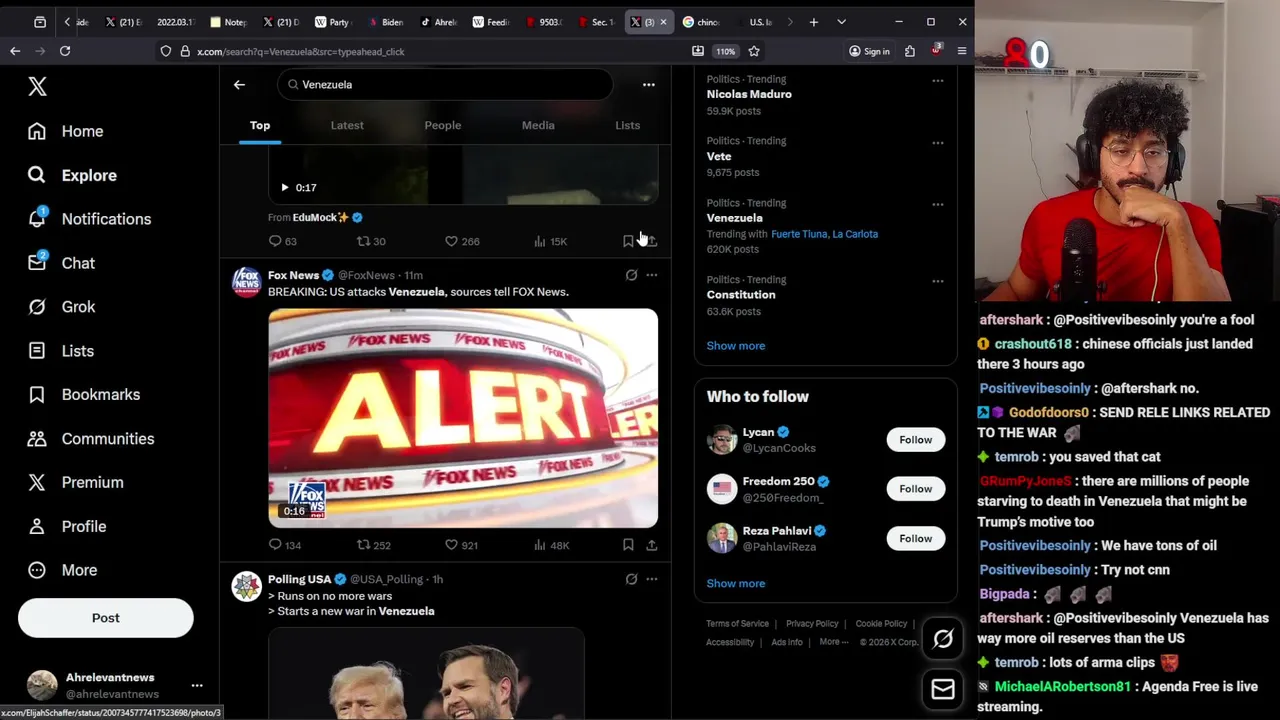
Task: Click Show more under trends
Action: pos(735,346)
